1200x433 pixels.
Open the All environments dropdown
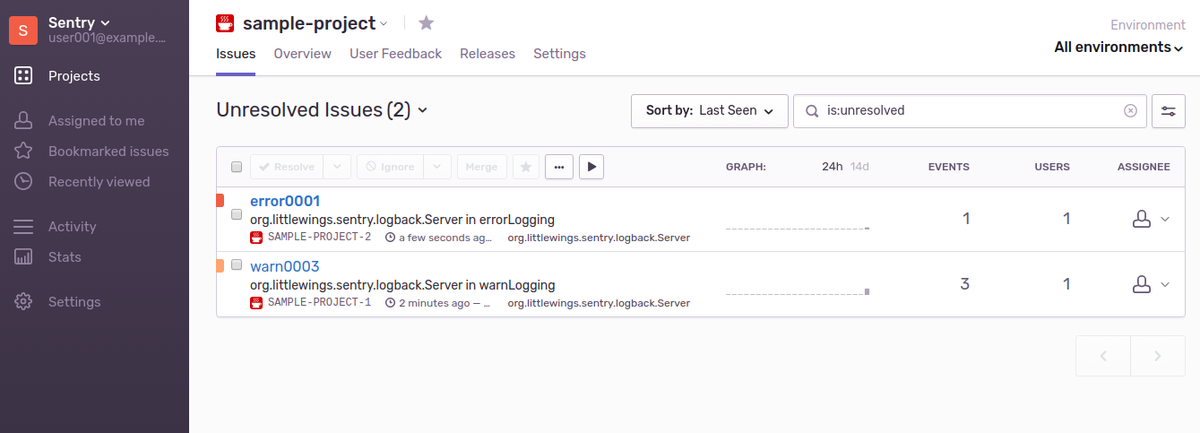tap(1119, 47)
